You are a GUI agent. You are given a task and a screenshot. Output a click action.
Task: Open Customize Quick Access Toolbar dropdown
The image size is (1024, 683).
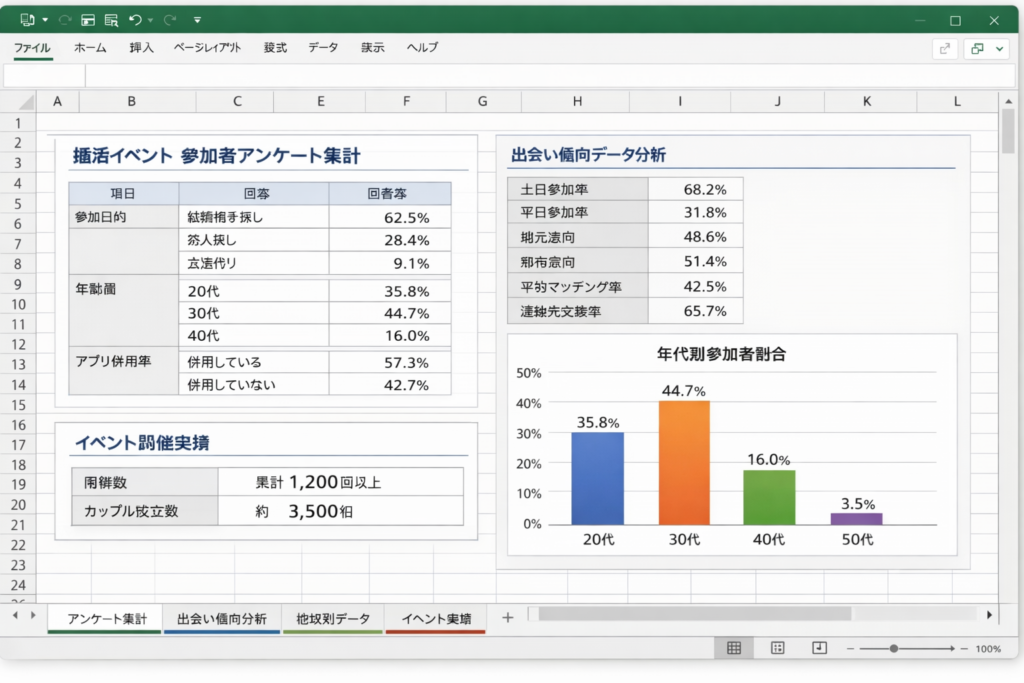coord(197,20)
